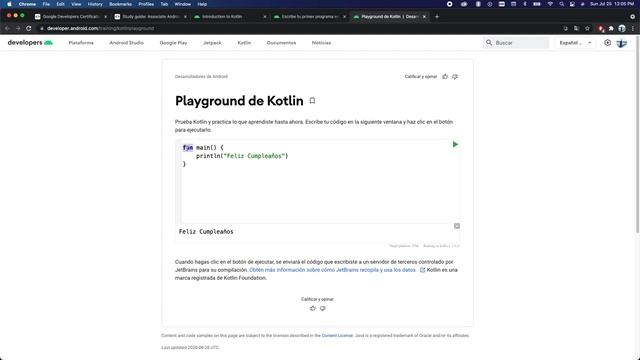Viewport: 640px width, 360px height.
Task: Open the History menu in the menu bar
Action: 95,4
